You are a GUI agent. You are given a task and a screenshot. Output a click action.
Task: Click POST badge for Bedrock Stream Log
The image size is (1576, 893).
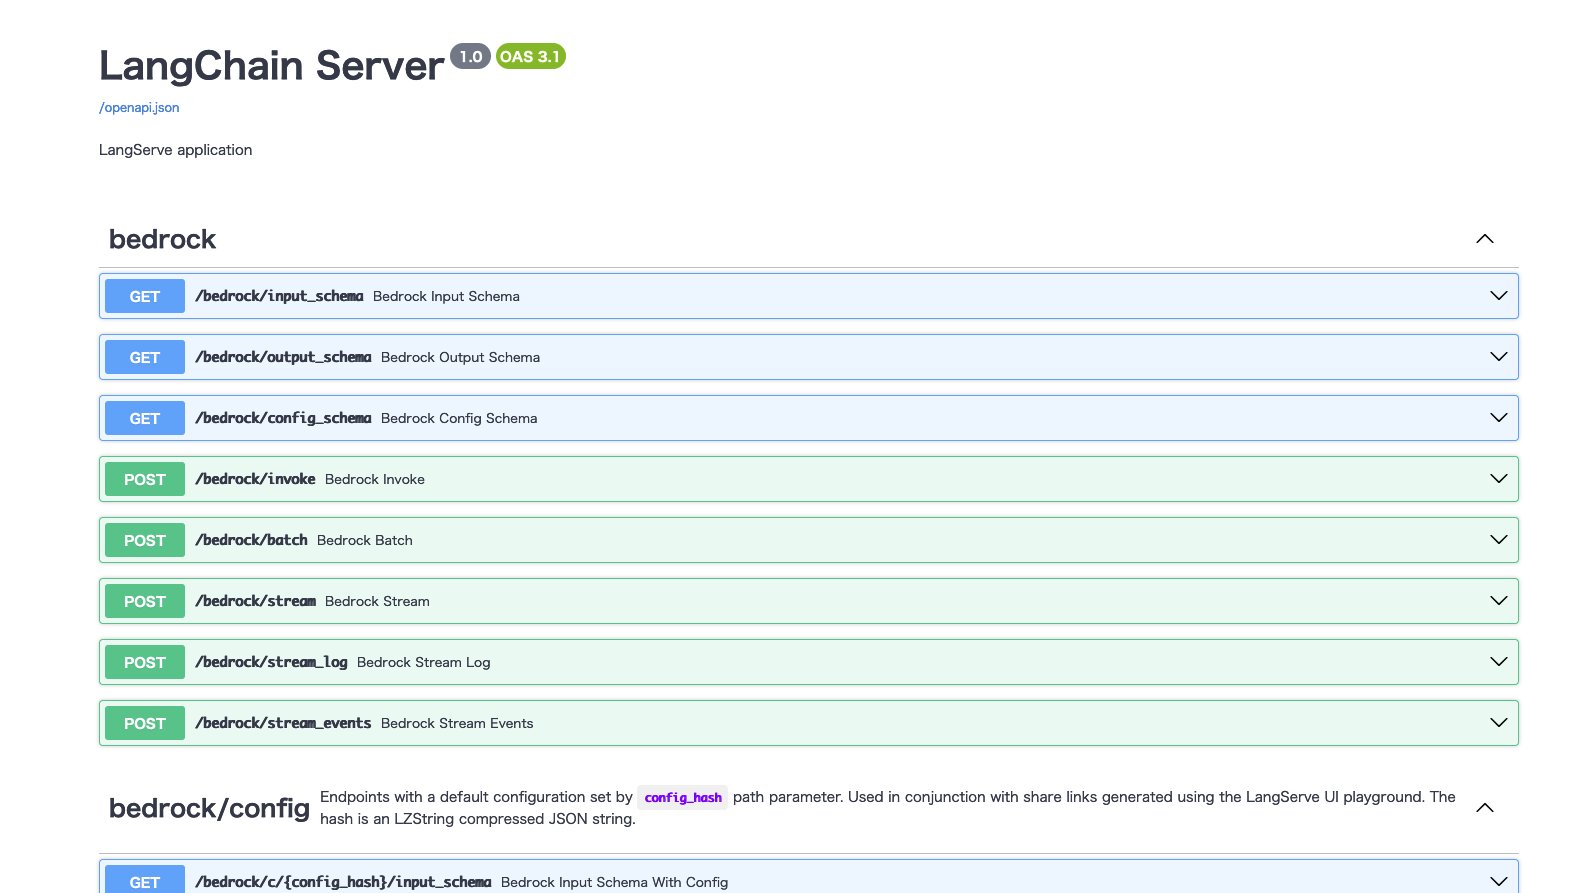pyautogui.click(x=145, y=662)
